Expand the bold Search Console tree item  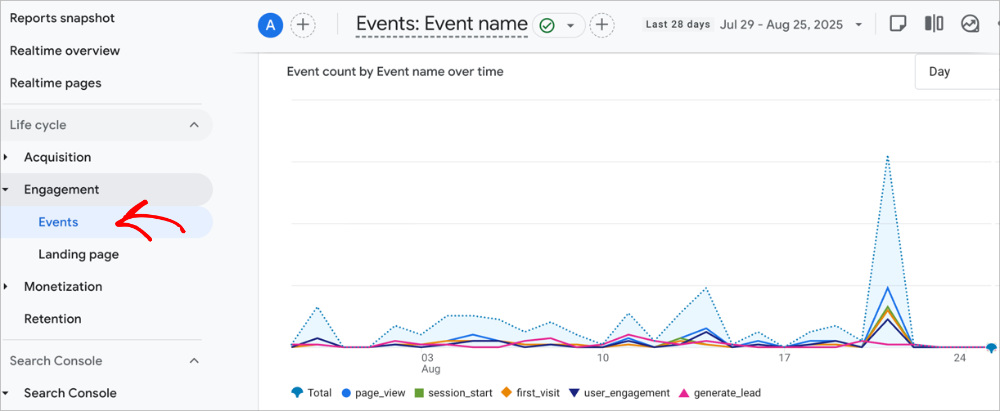pos(6,392)
